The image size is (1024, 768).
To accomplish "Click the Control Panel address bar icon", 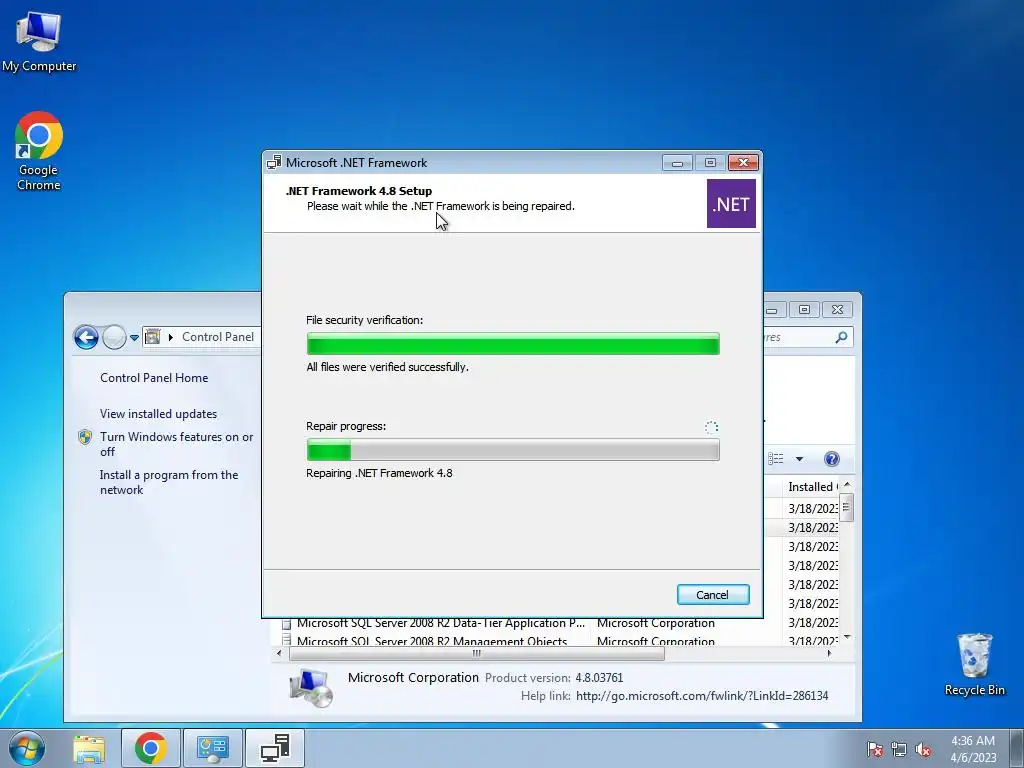I will (153, 337).
